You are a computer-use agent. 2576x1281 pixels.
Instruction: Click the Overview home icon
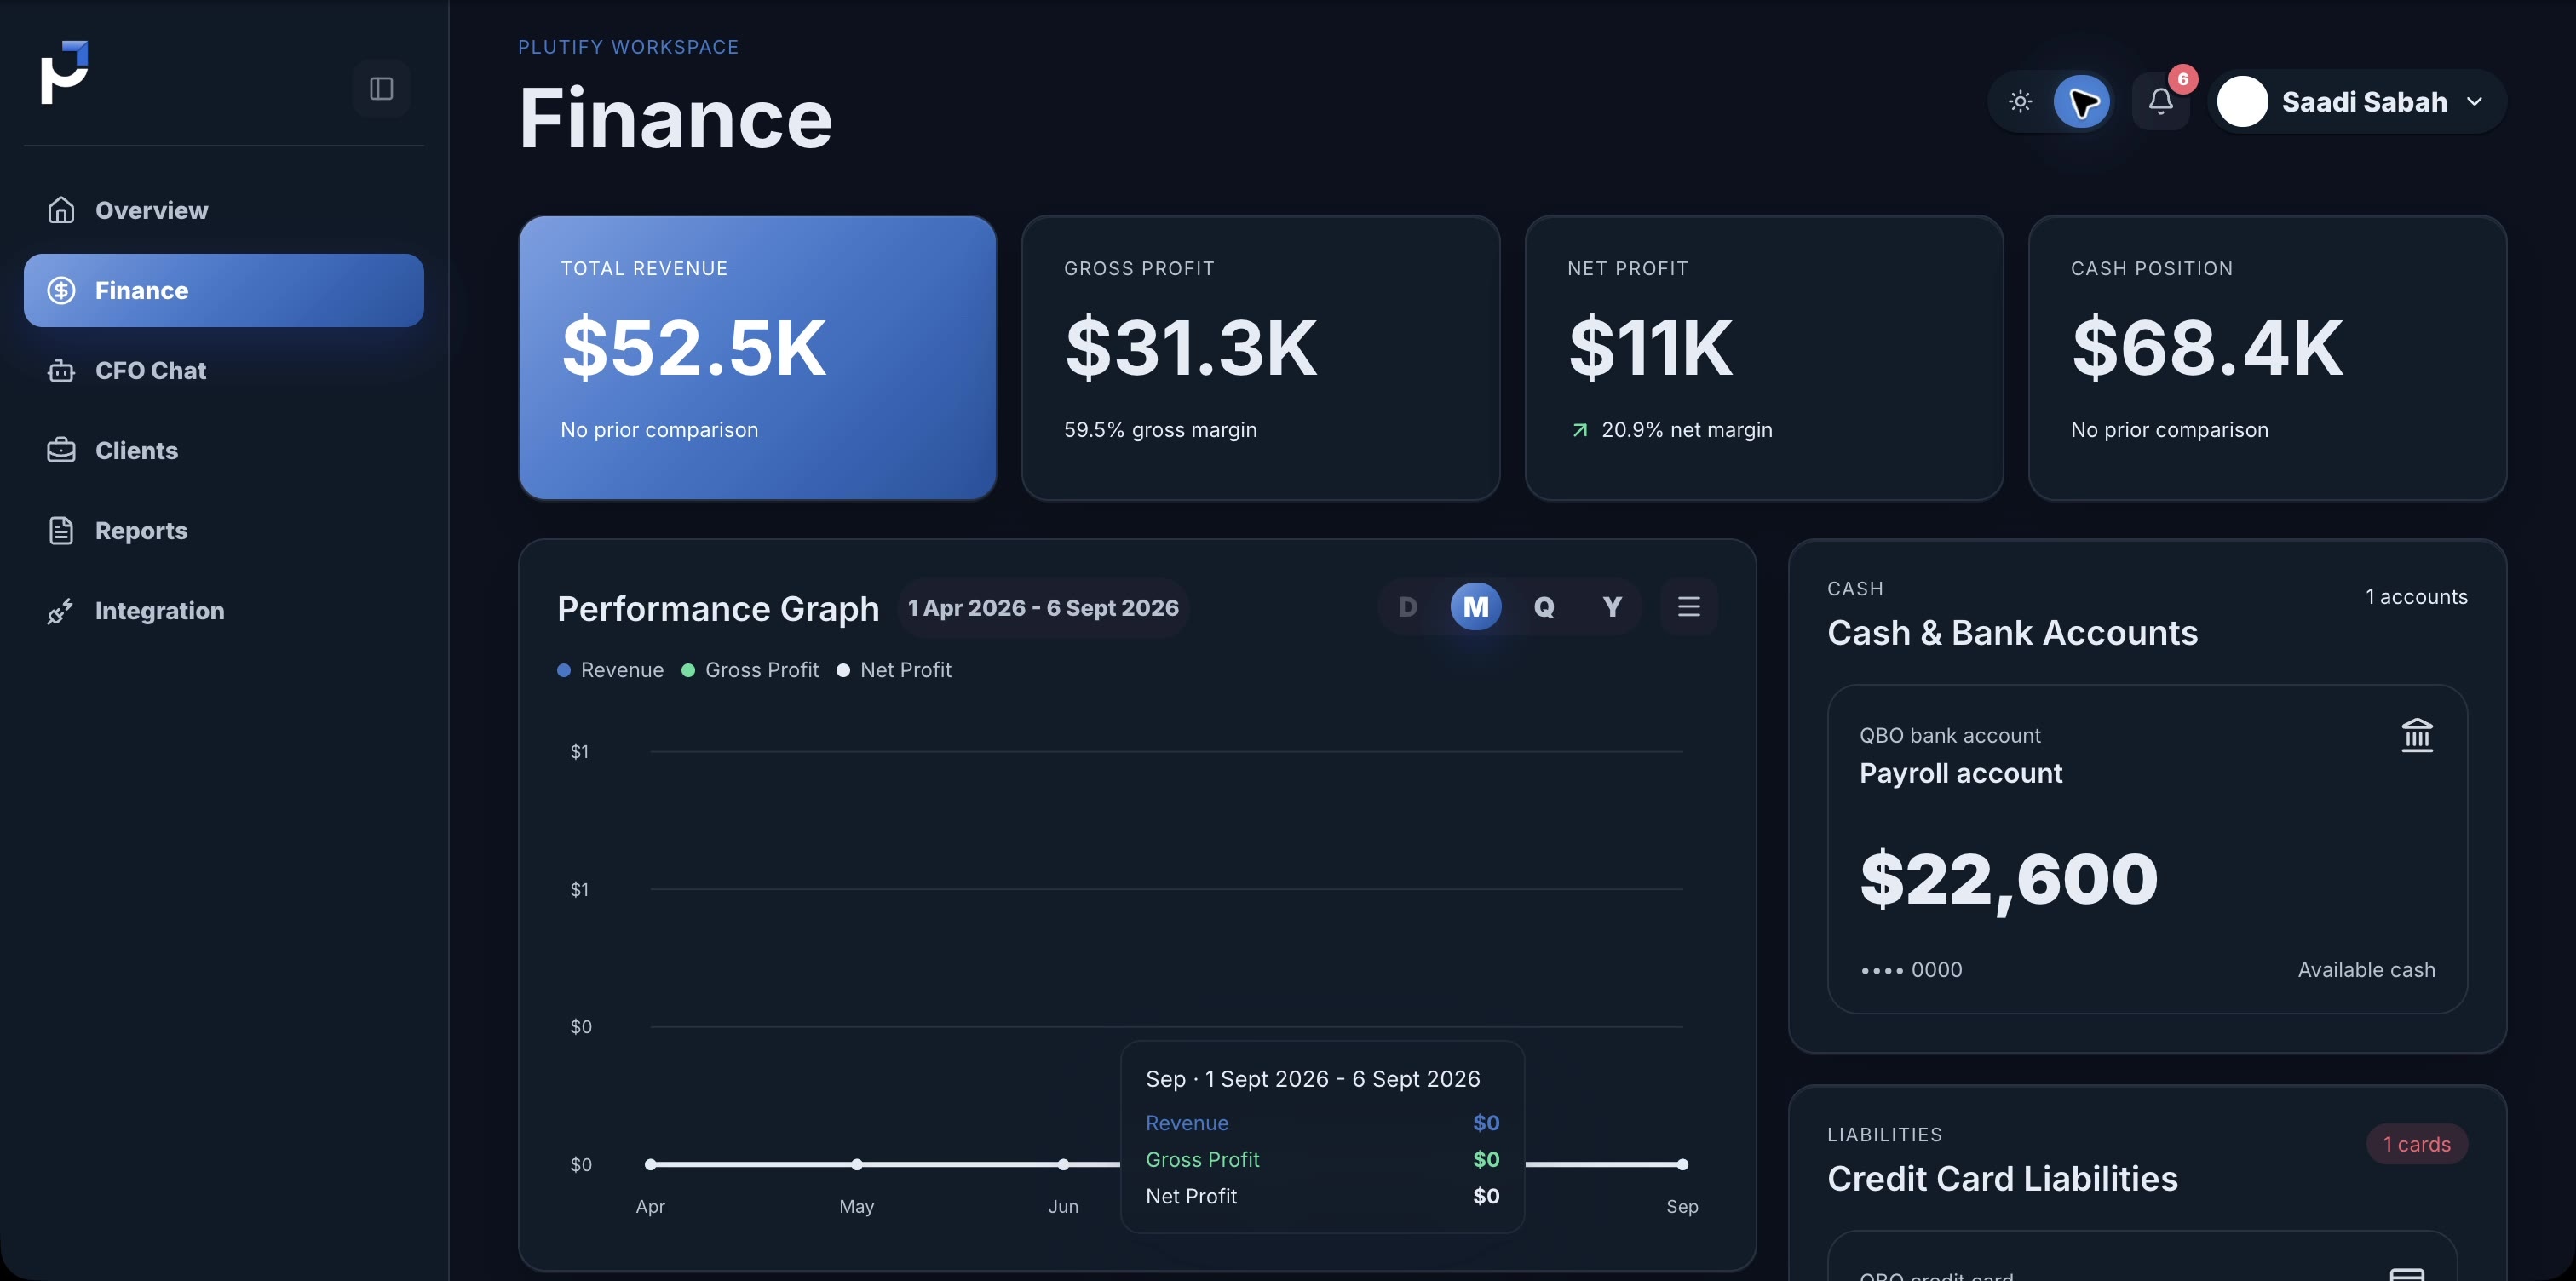pos(61,210)
